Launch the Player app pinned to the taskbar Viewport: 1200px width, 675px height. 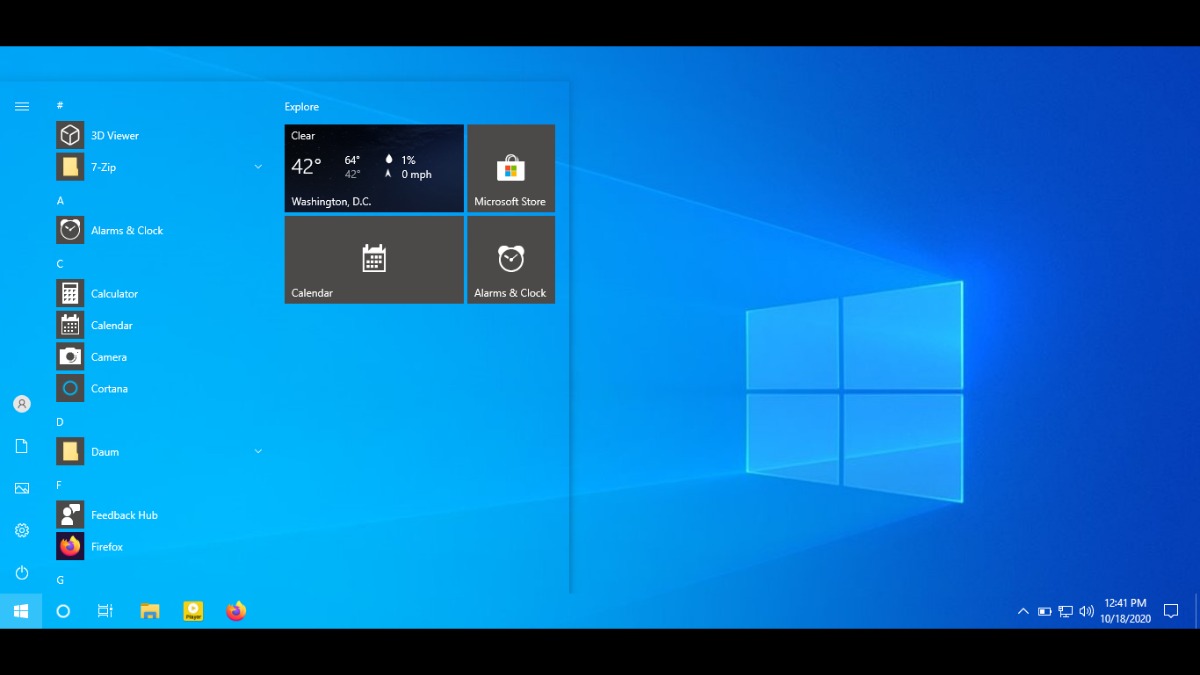point(192,610)
